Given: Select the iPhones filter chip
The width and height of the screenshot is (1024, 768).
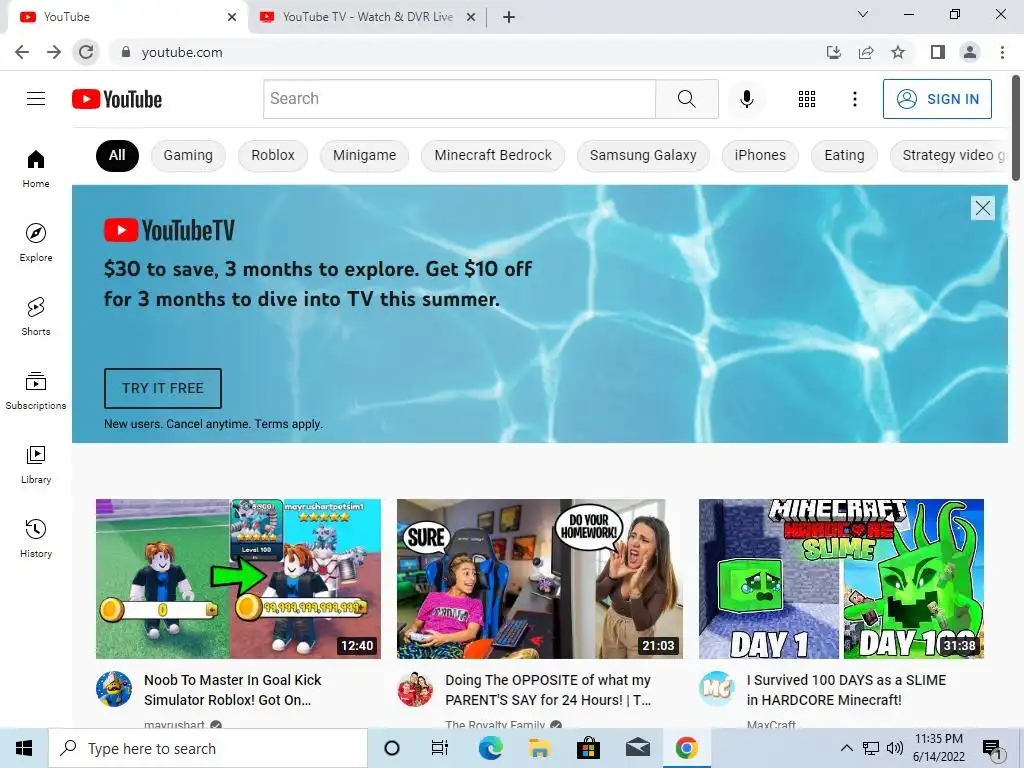Looking at the screenshot, I should coord(760,155).
